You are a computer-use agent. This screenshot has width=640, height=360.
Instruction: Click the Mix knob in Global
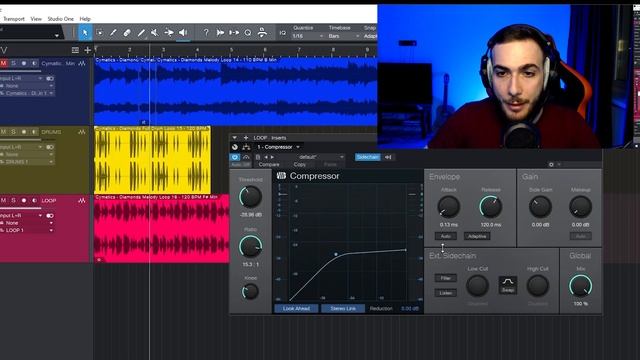pos(580,285)
